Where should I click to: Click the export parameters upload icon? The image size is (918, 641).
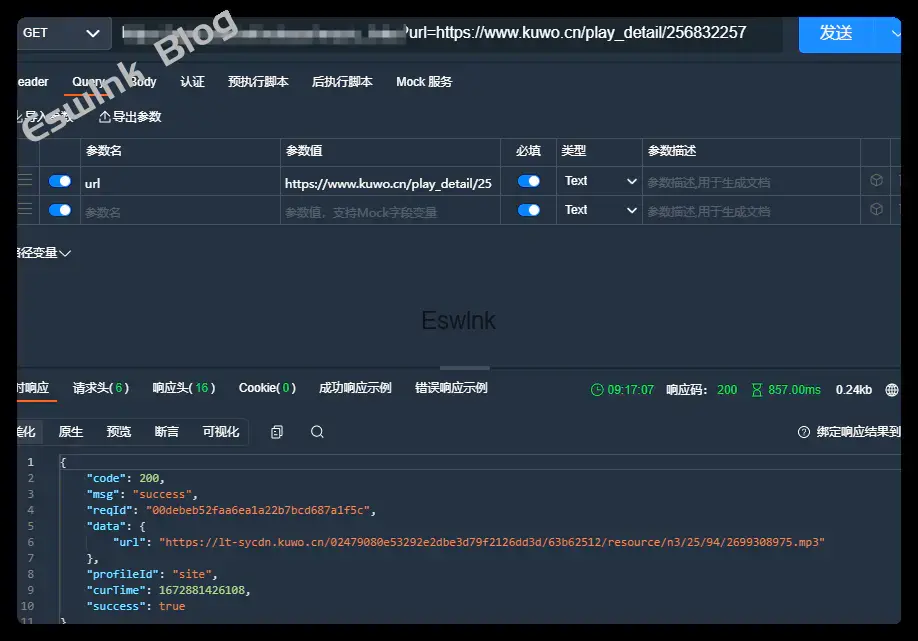(x=105, y=117)
